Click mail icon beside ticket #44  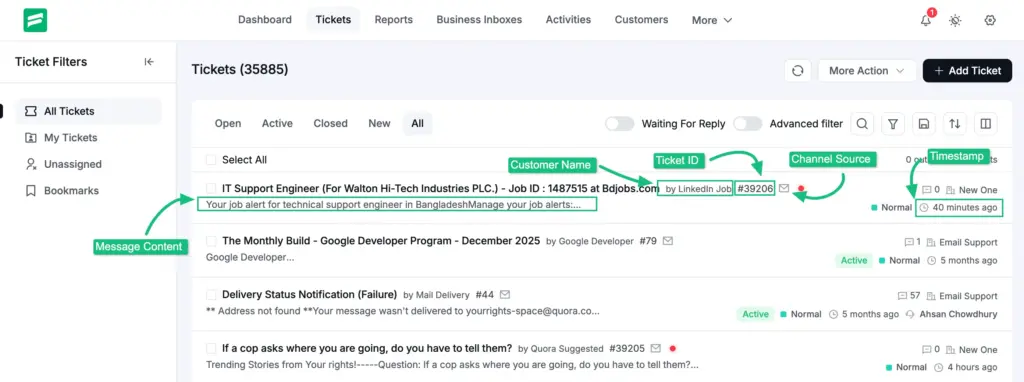(505, 294)
